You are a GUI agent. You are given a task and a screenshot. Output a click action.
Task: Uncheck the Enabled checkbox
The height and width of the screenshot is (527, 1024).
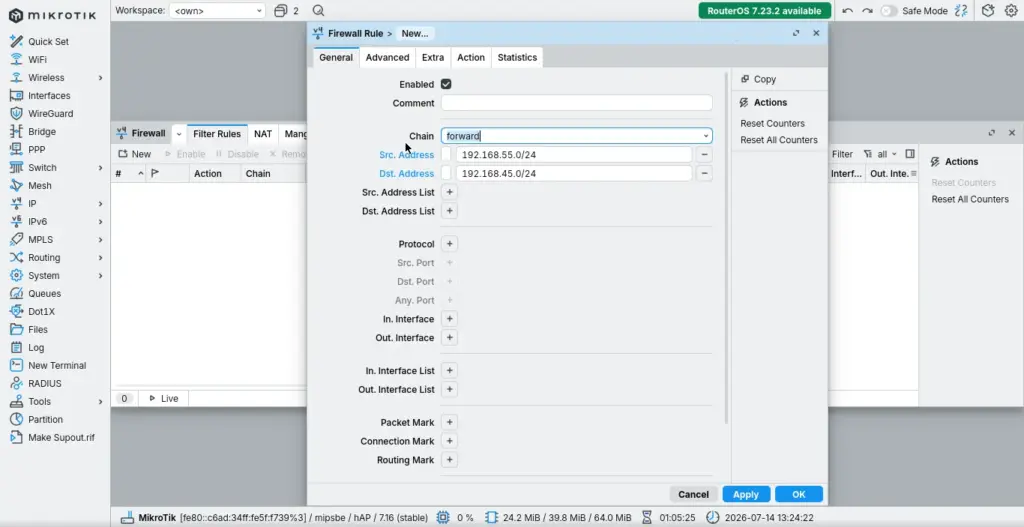pyautogui.click(x=446, y=84)
